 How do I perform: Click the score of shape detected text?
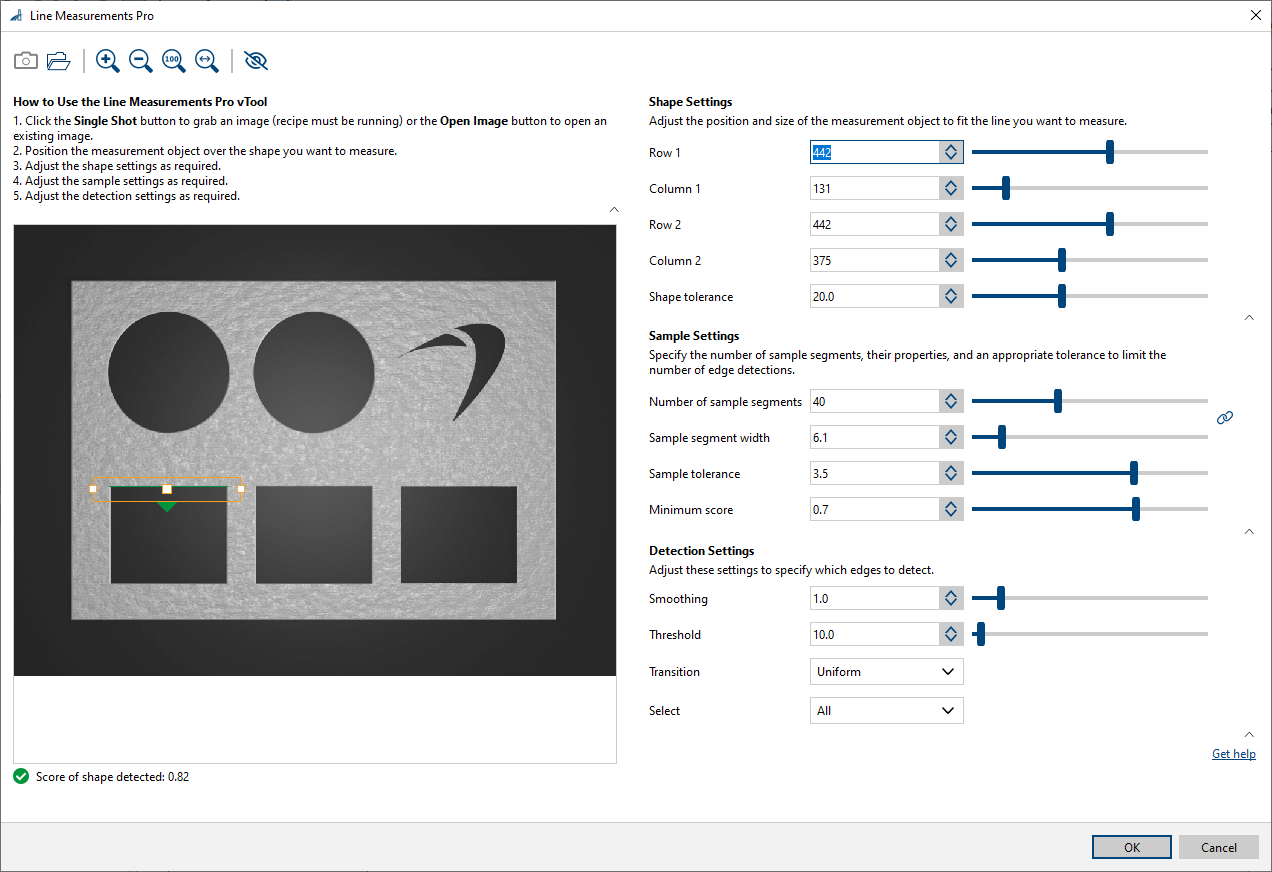[x=112, y=776]
